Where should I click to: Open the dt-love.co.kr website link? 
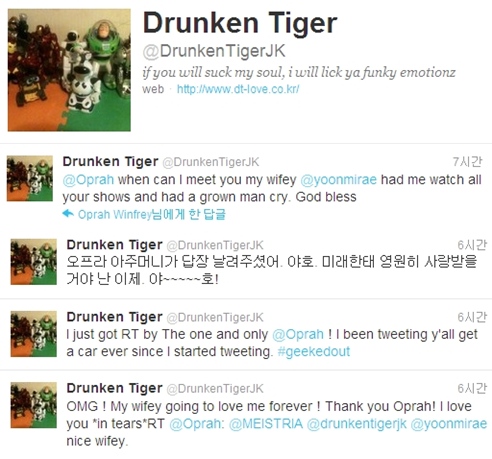238,89
